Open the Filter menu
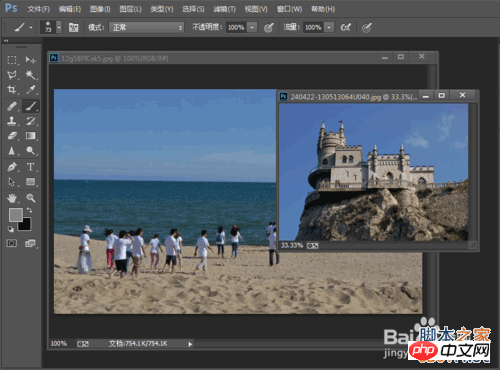 224,9
